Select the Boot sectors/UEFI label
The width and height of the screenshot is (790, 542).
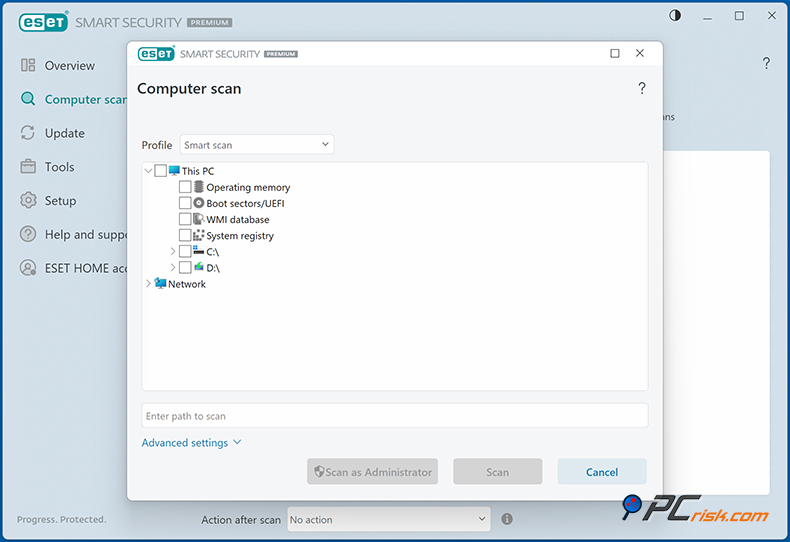pyautogui.click(x=245, y=204)
